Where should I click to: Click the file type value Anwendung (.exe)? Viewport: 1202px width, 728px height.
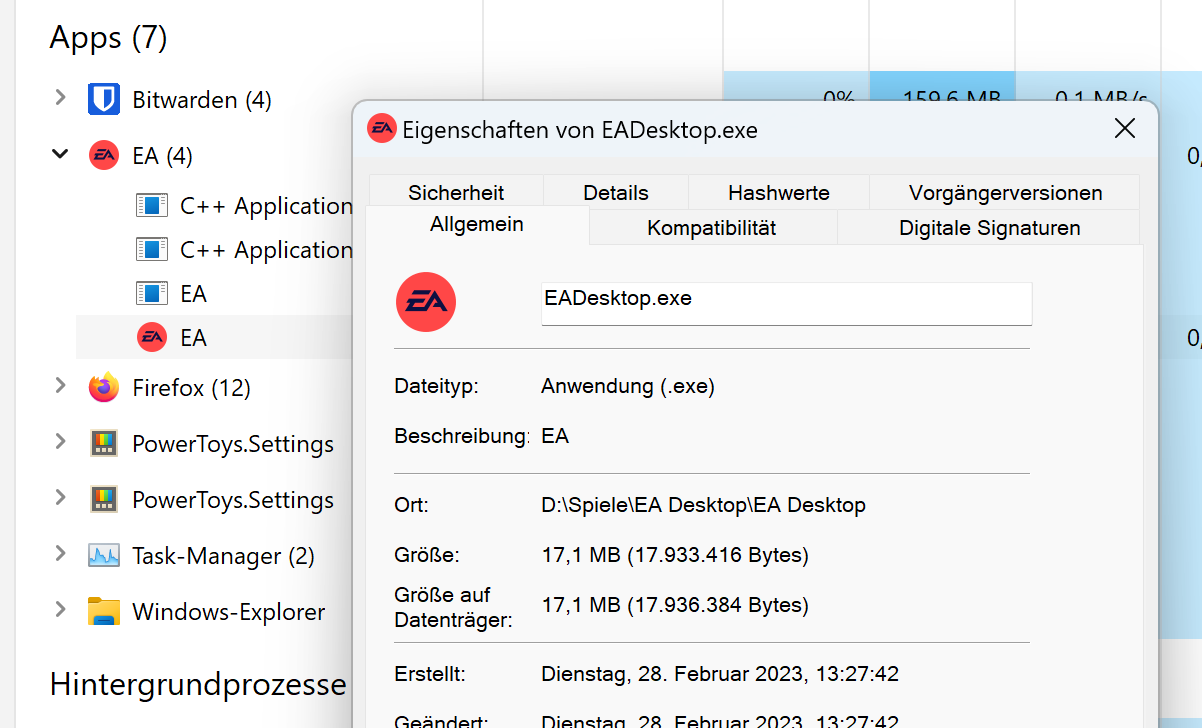[x=628, y=386]
